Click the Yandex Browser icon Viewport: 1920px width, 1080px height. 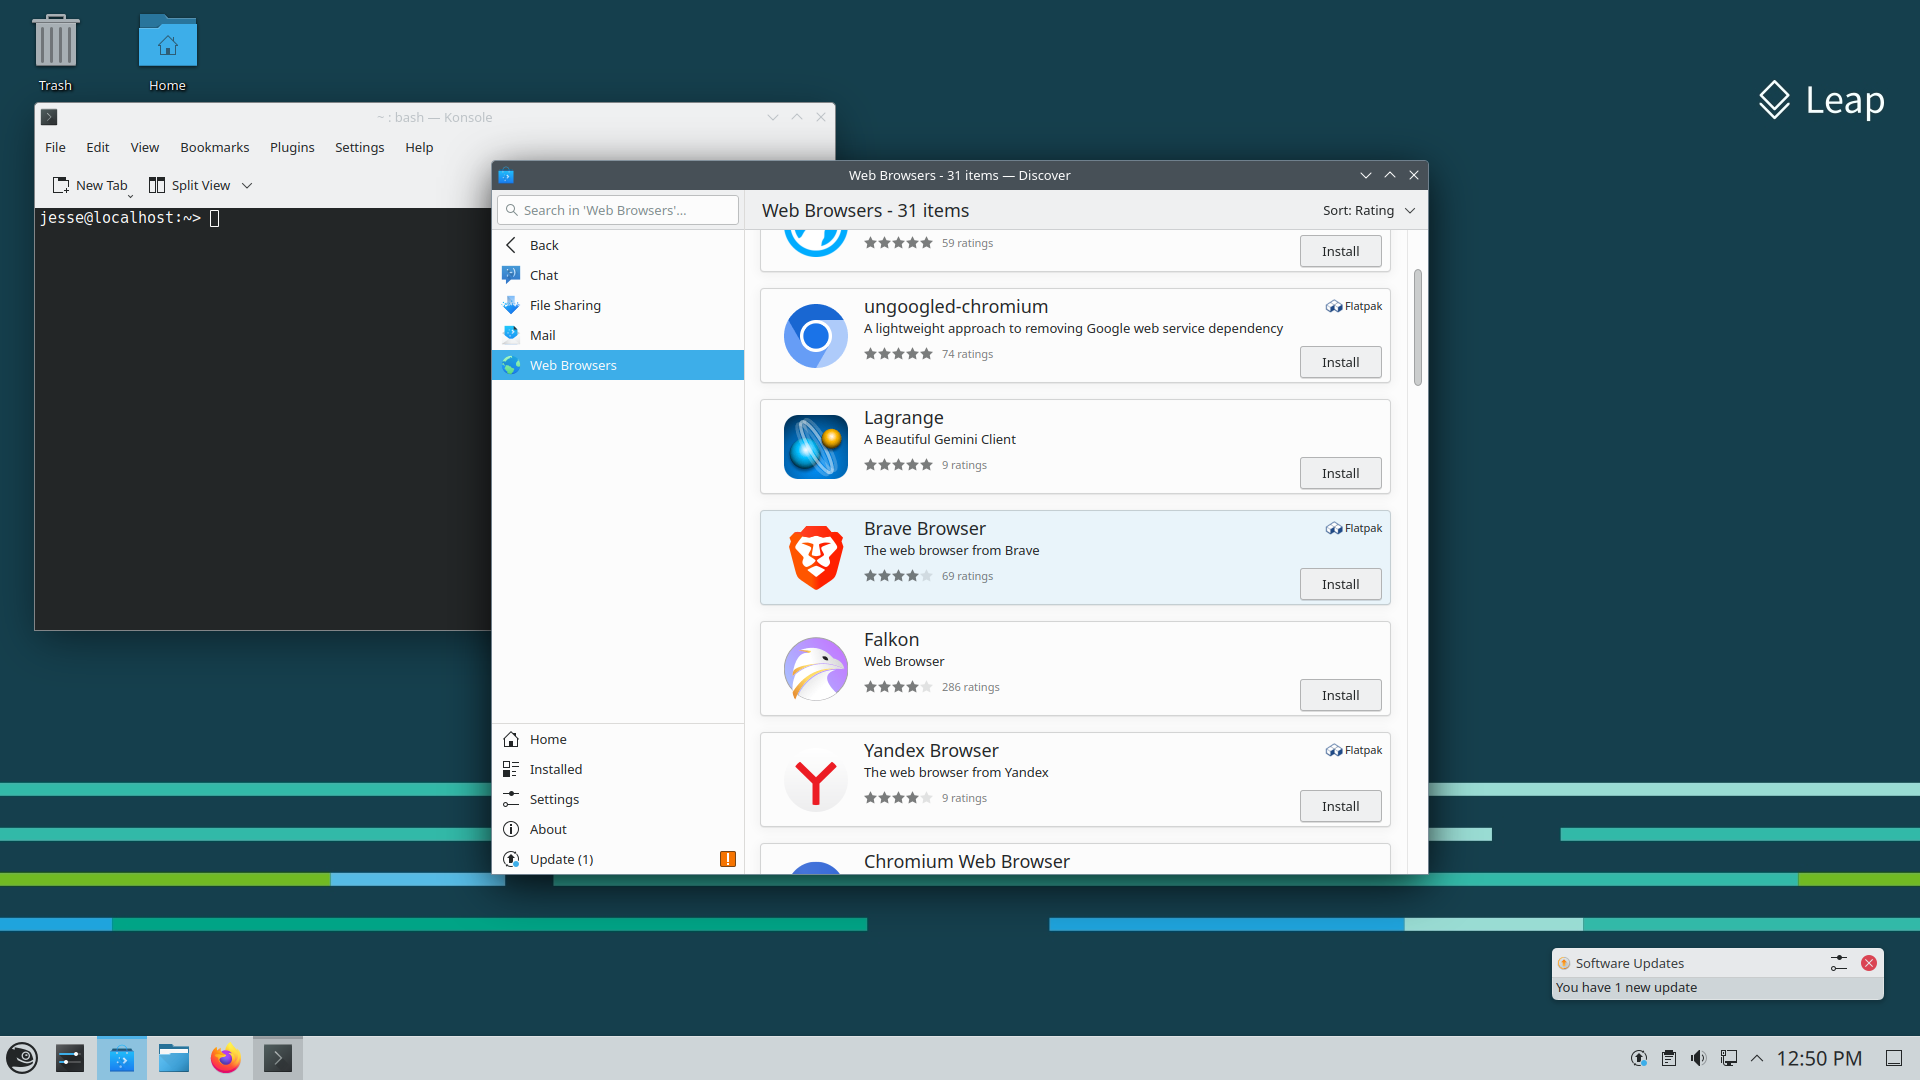(x=815, y=780)
